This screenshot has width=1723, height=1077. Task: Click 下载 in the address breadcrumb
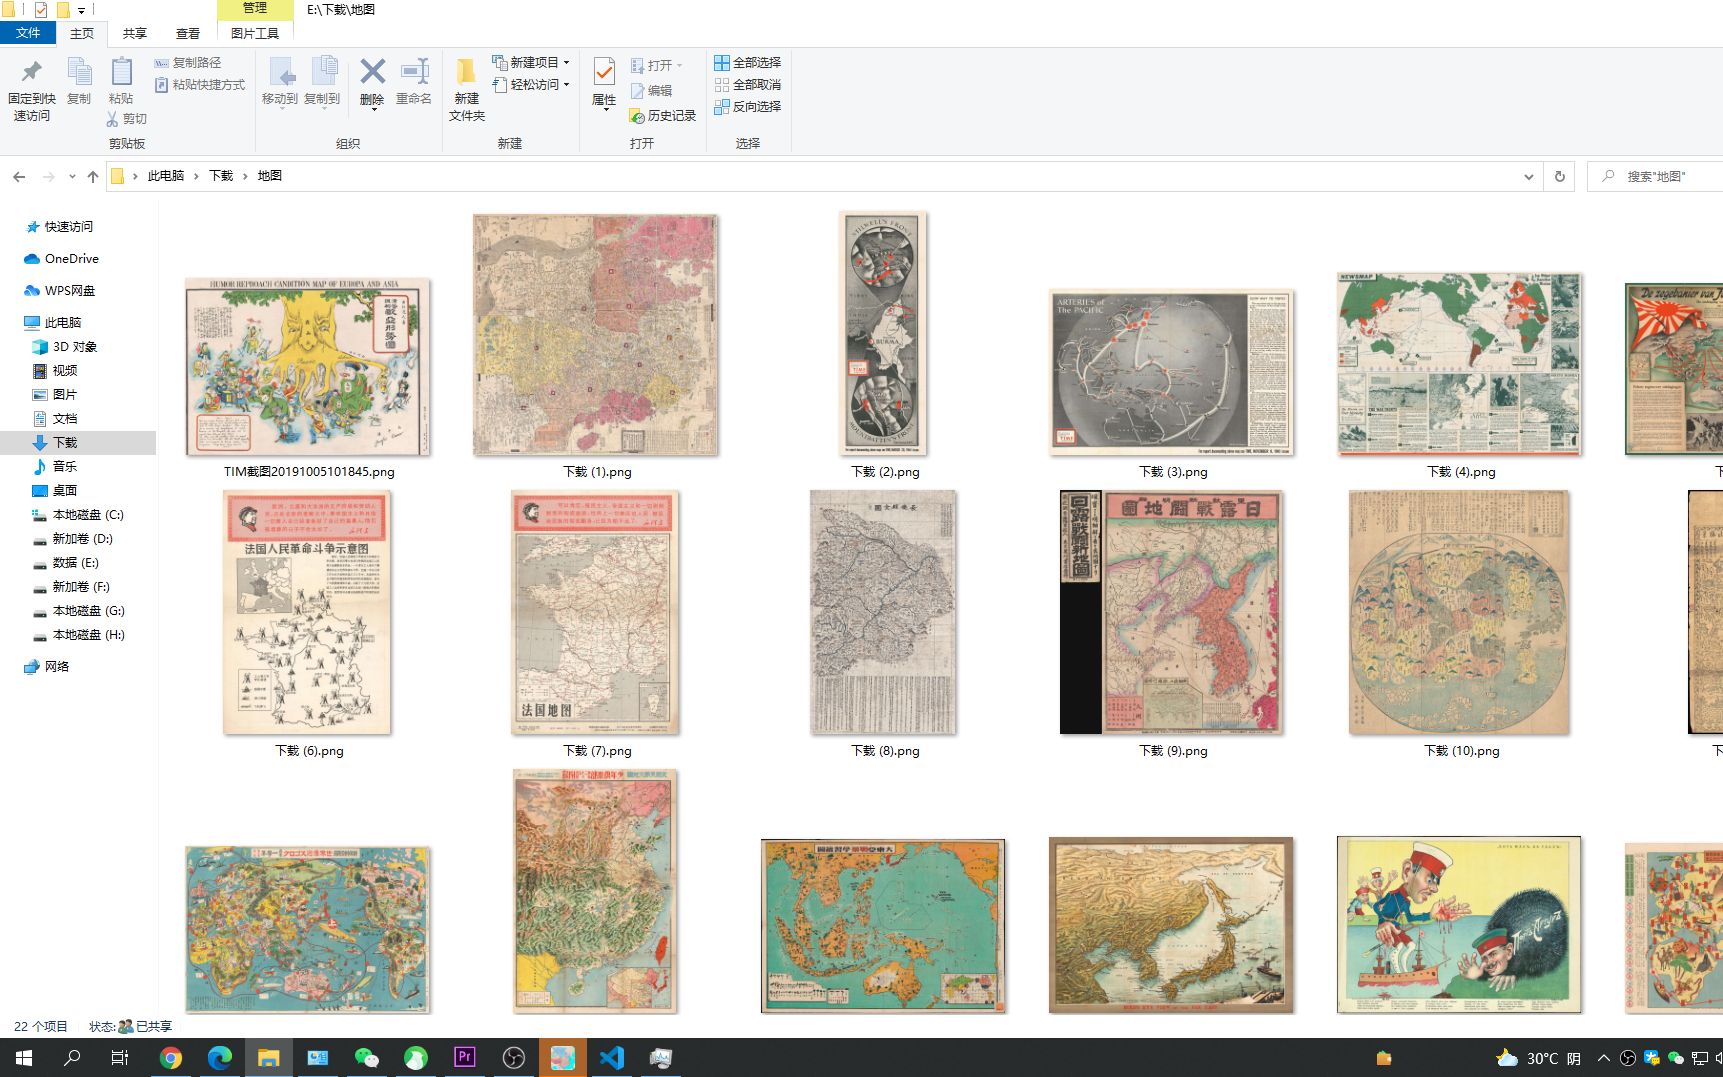[221, 176]
